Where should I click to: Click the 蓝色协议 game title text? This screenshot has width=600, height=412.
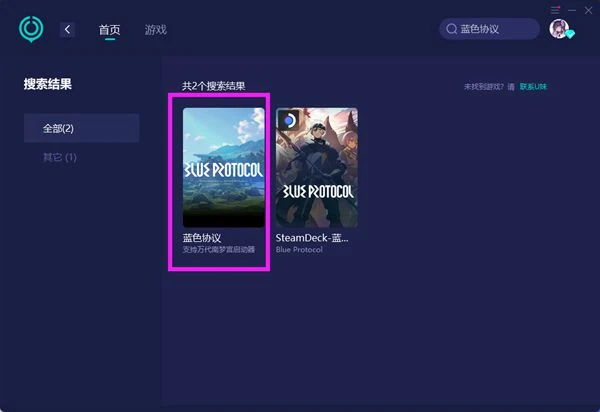tap(203, 239)
